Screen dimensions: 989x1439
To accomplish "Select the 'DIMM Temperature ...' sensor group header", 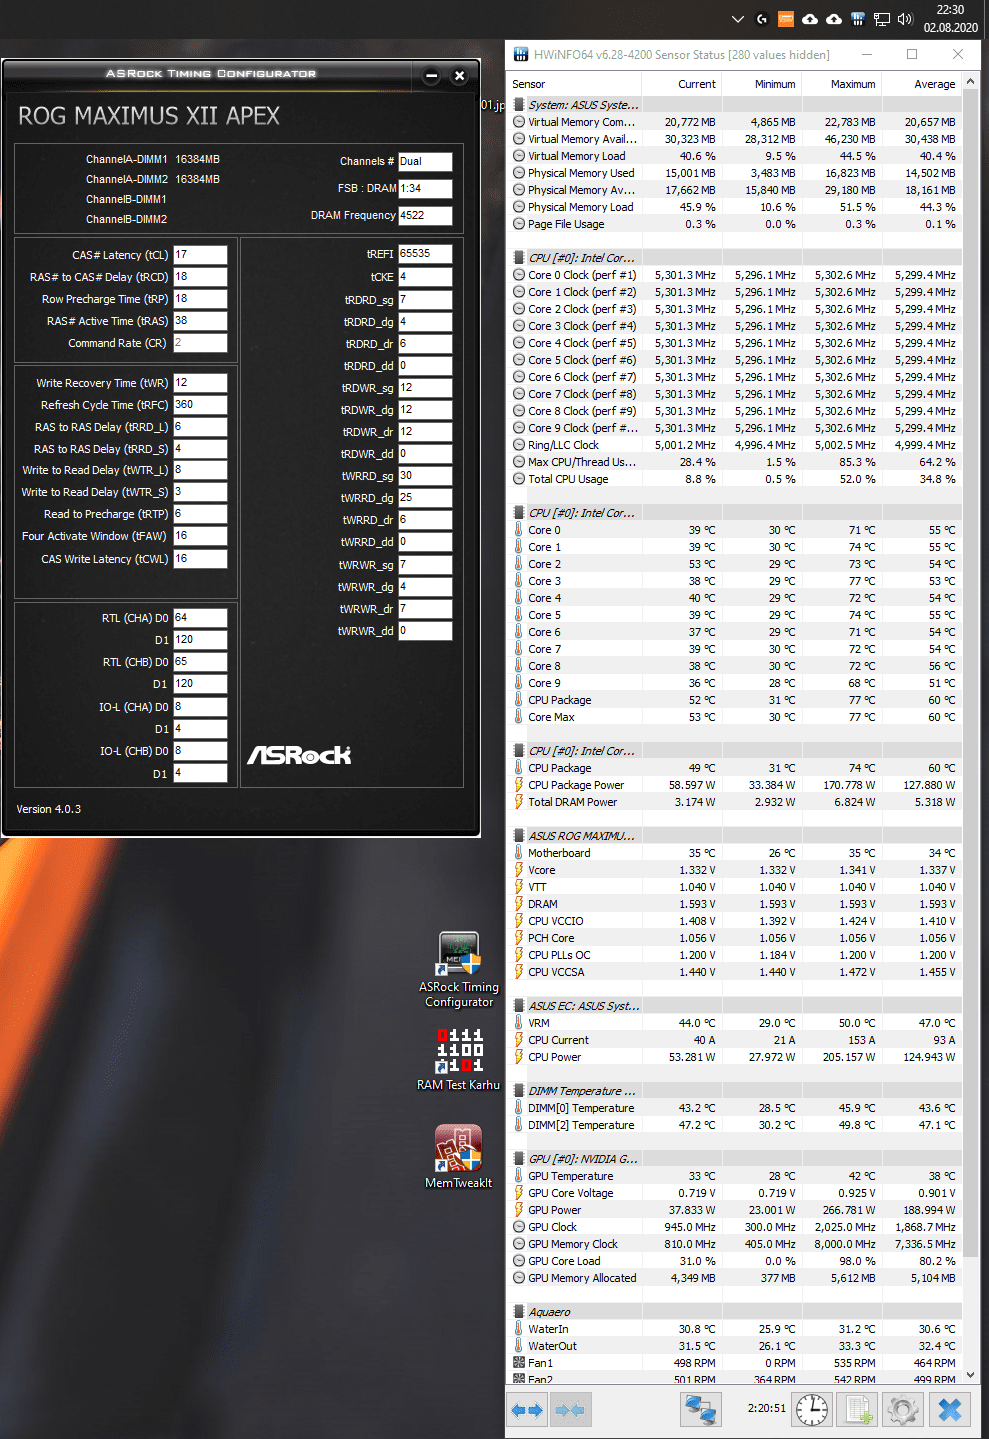I will (734, 1091).
